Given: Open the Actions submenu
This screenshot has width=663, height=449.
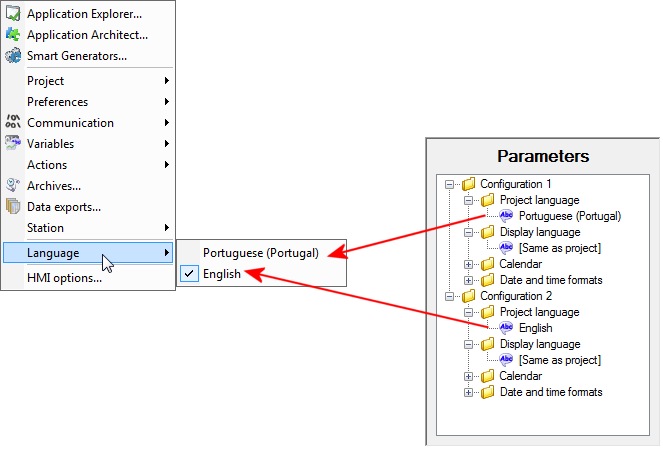Looking at the screenshot, I should 88,164.
